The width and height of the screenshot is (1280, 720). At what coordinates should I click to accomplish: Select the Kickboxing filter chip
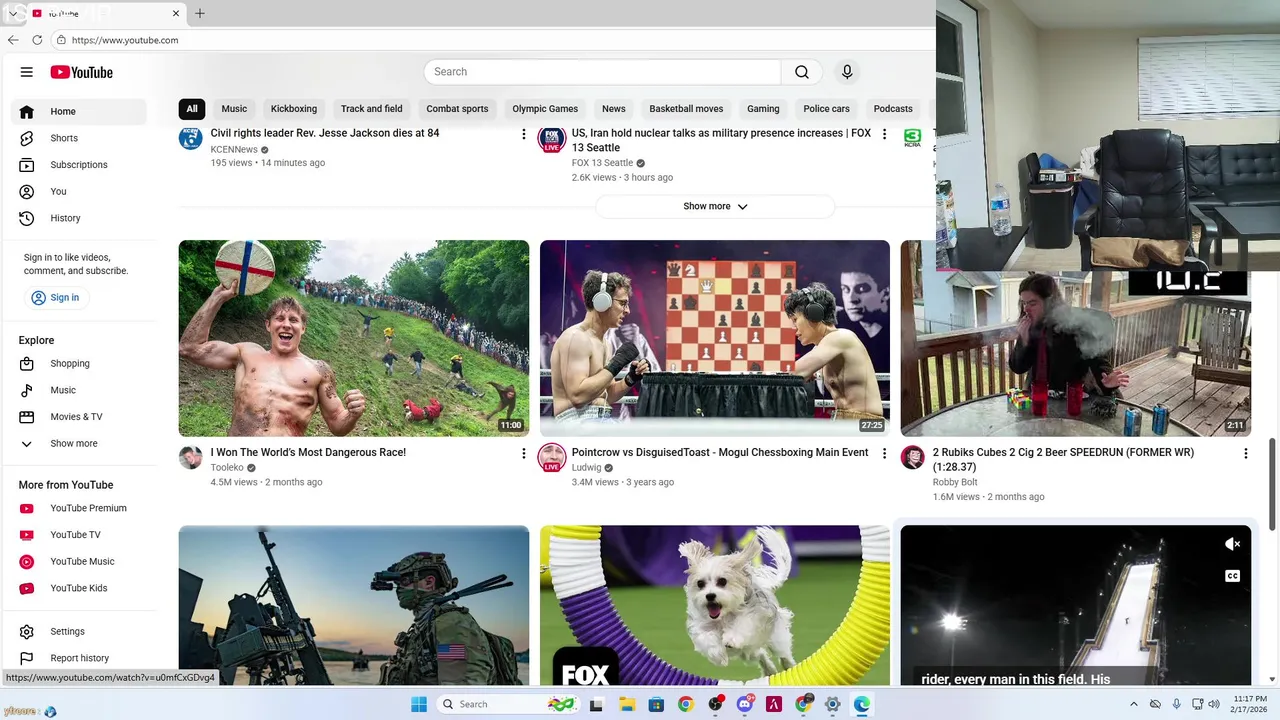coord(294,109)
